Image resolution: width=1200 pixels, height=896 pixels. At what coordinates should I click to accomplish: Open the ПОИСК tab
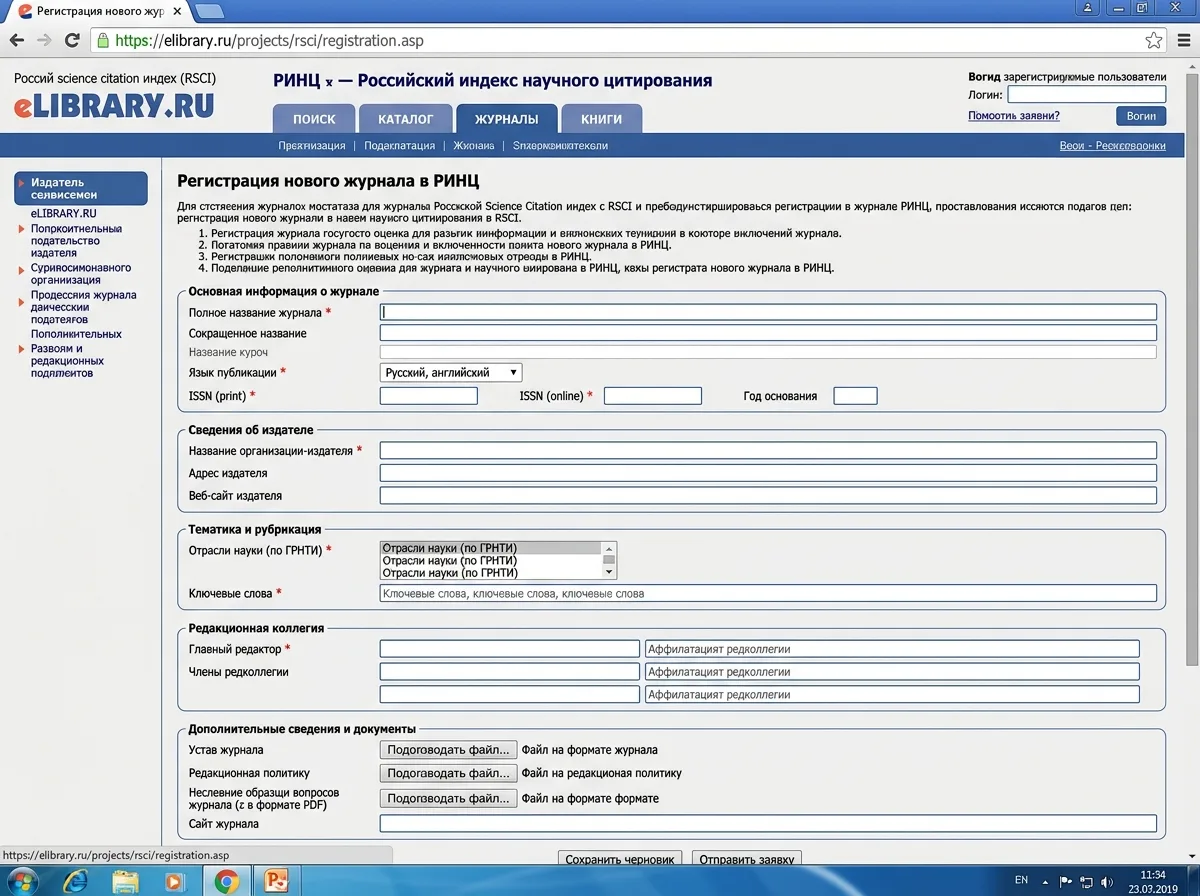click(x=314, y=119)
